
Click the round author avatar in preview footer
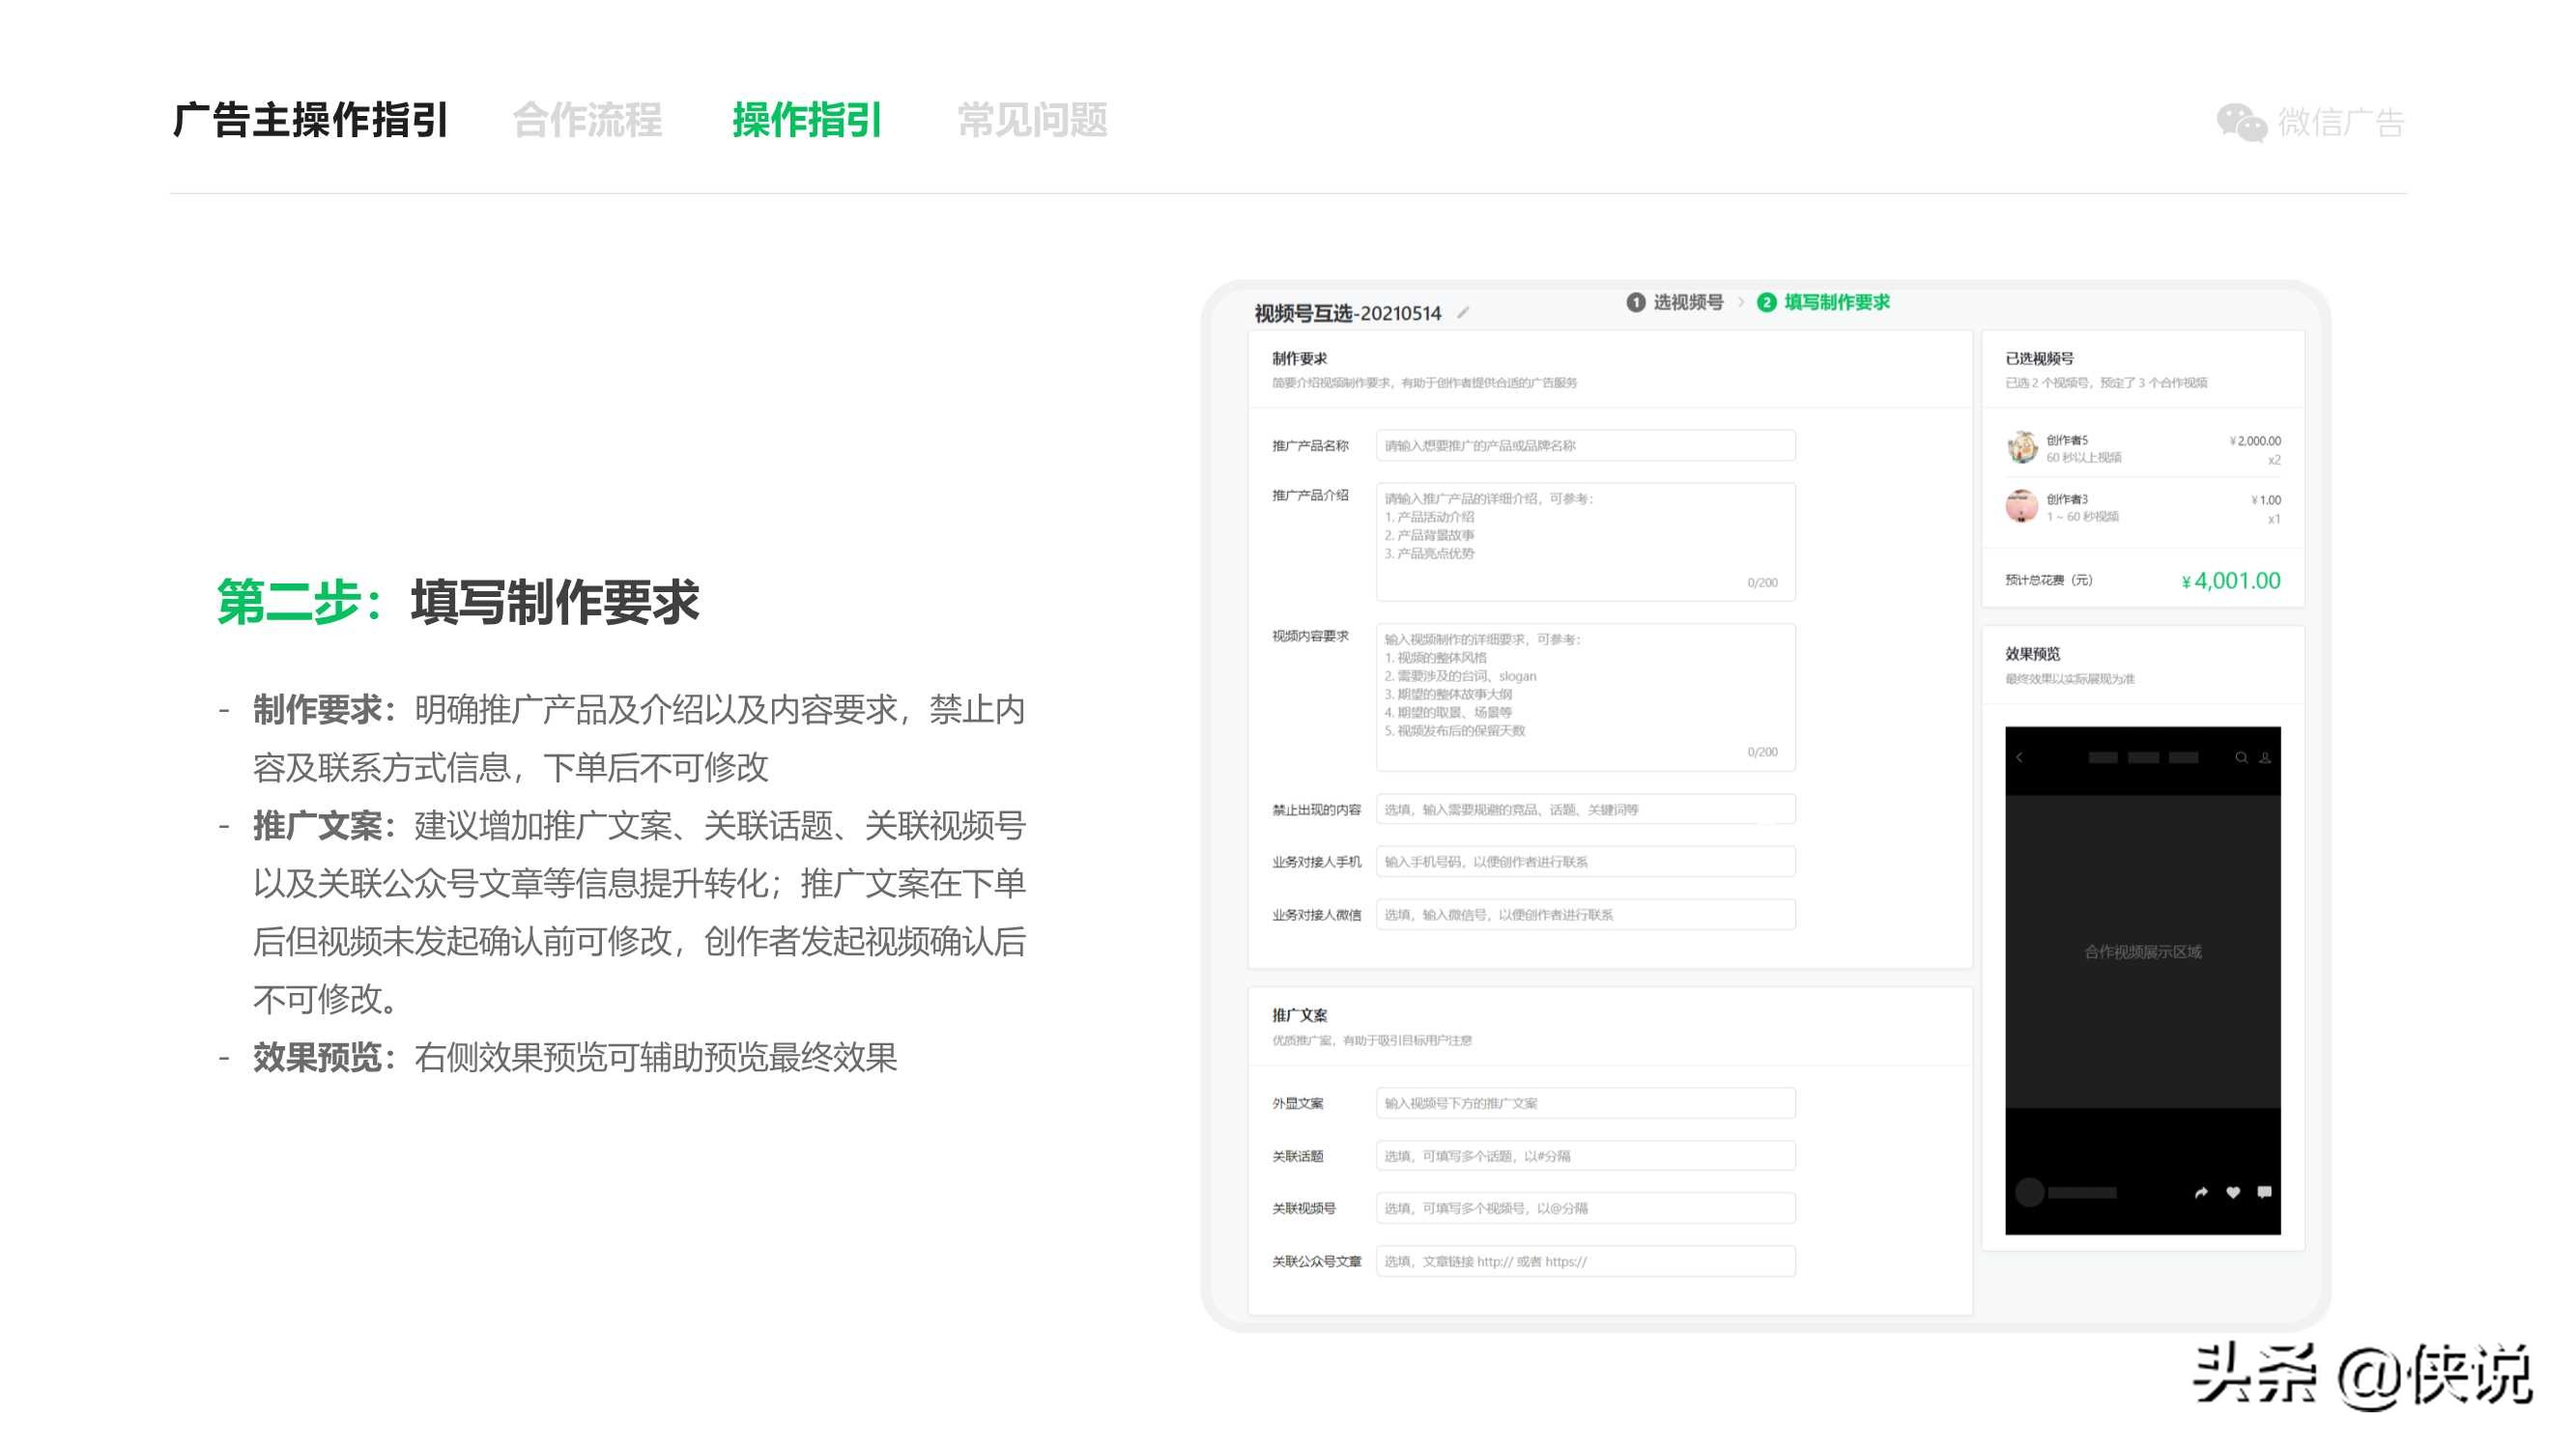click(2029, 1192)
